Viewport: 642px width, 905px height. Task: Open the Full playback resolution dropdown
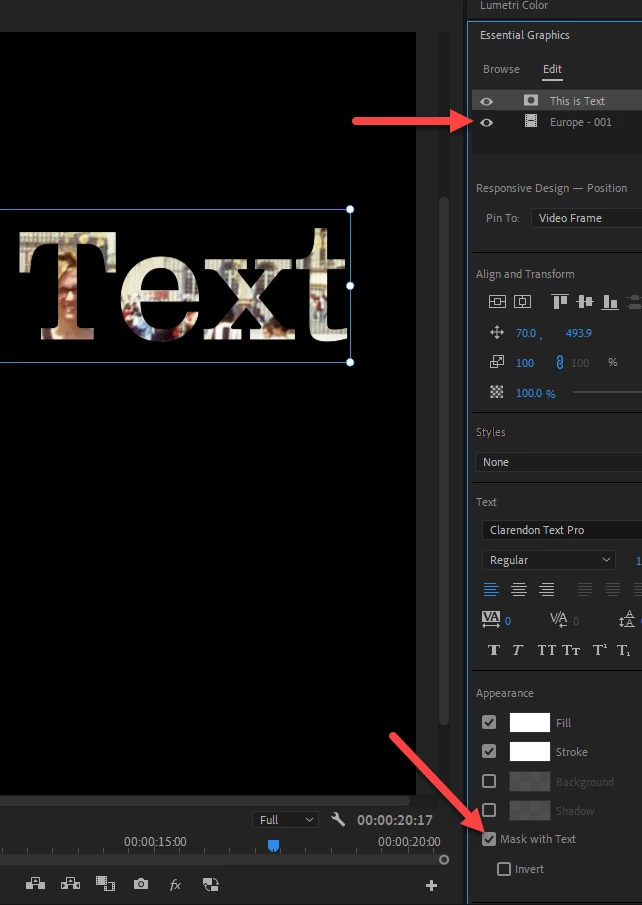[285, 820]
